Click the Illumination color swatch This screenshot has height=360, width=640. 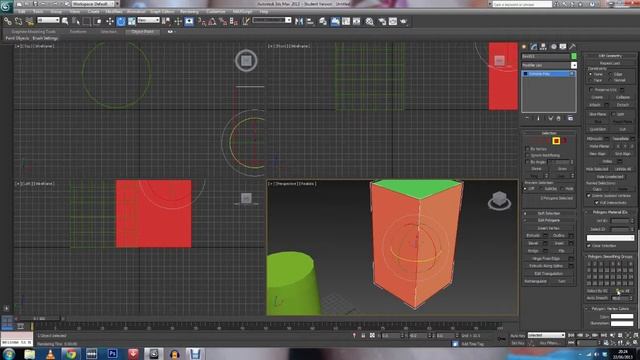point(622,324)
